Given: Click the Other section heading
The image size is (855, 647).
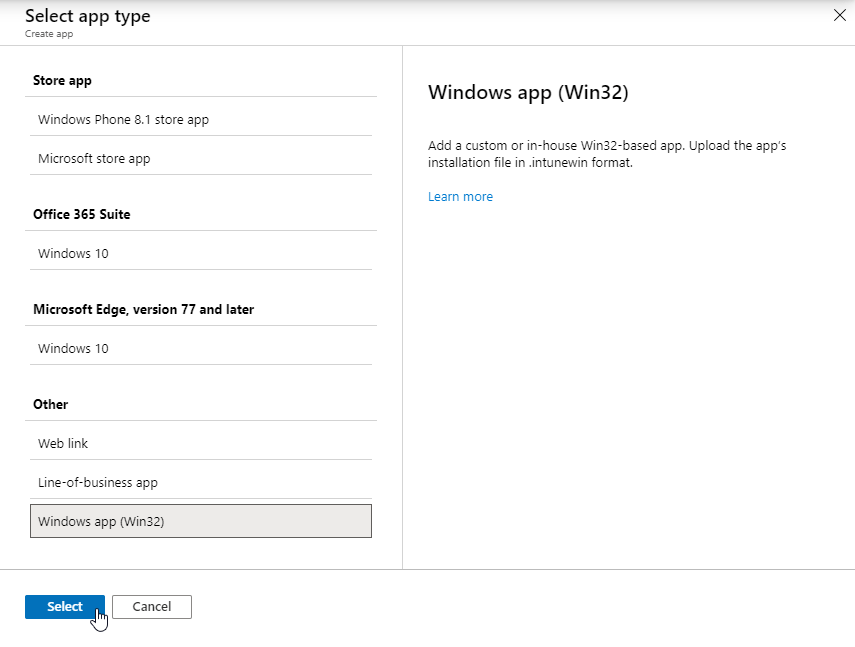Looking at the screenshot, I should pyautogui.click(x=50, y=404).
